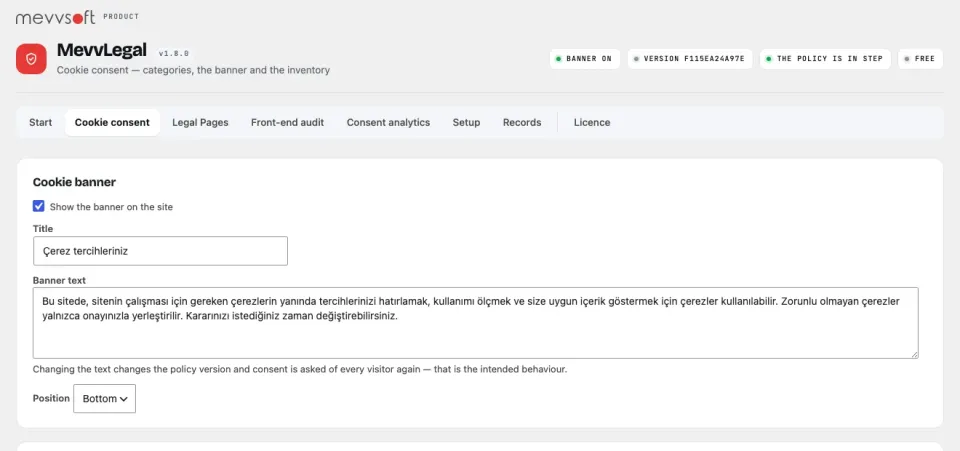
Task: Uncheck Show the banner on the site
Action: pyautogui.click(x=39, y=206)
